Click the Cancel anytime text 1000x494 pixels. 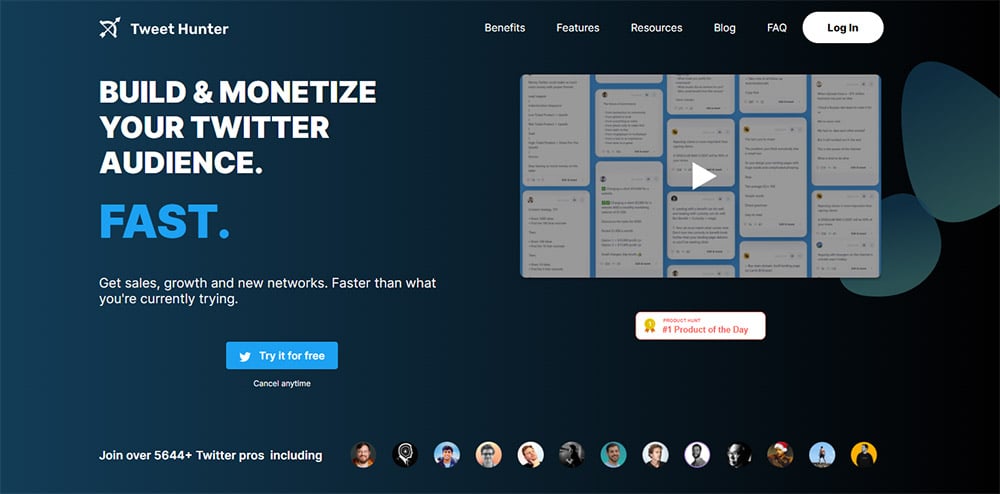282,384
